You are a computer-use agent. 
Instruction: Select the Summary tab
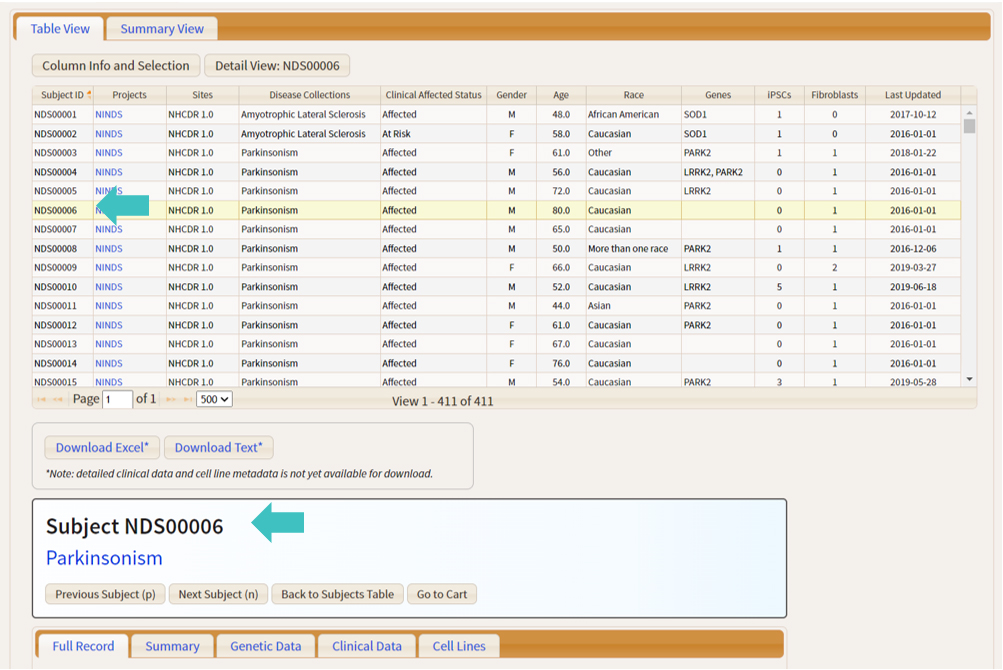tap(172, 646)
